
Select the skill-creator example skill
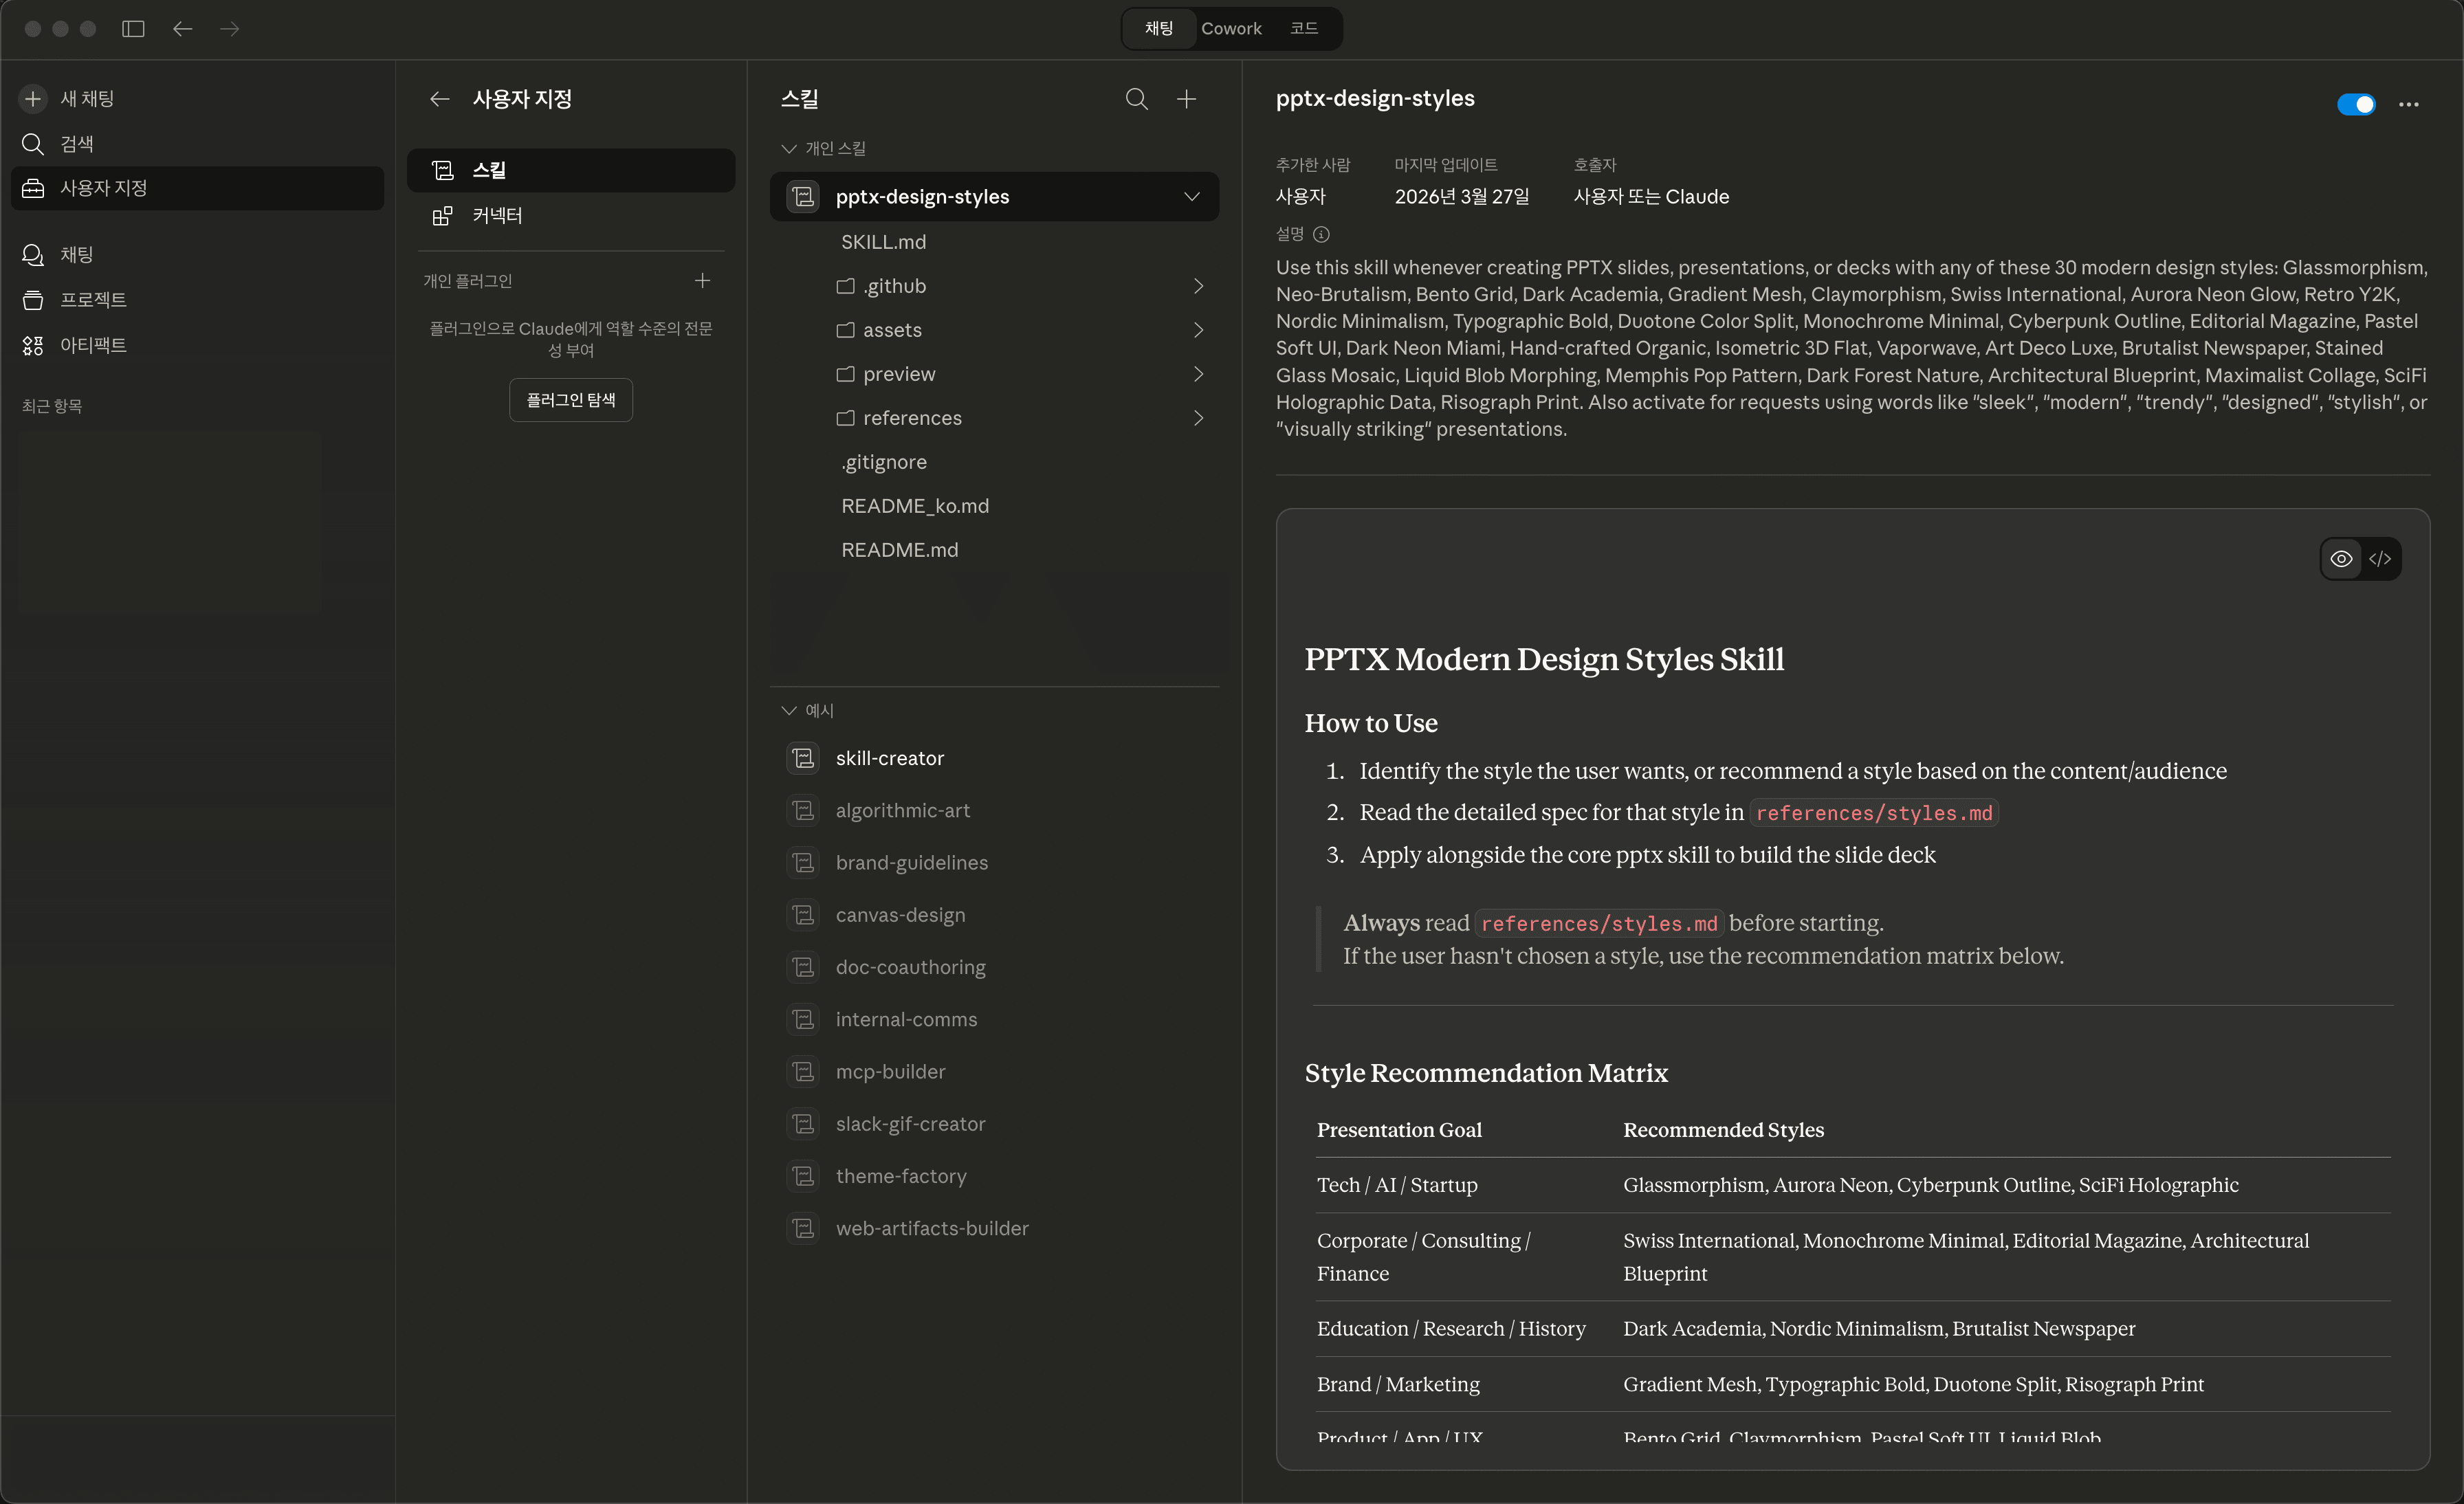(889, 758)
